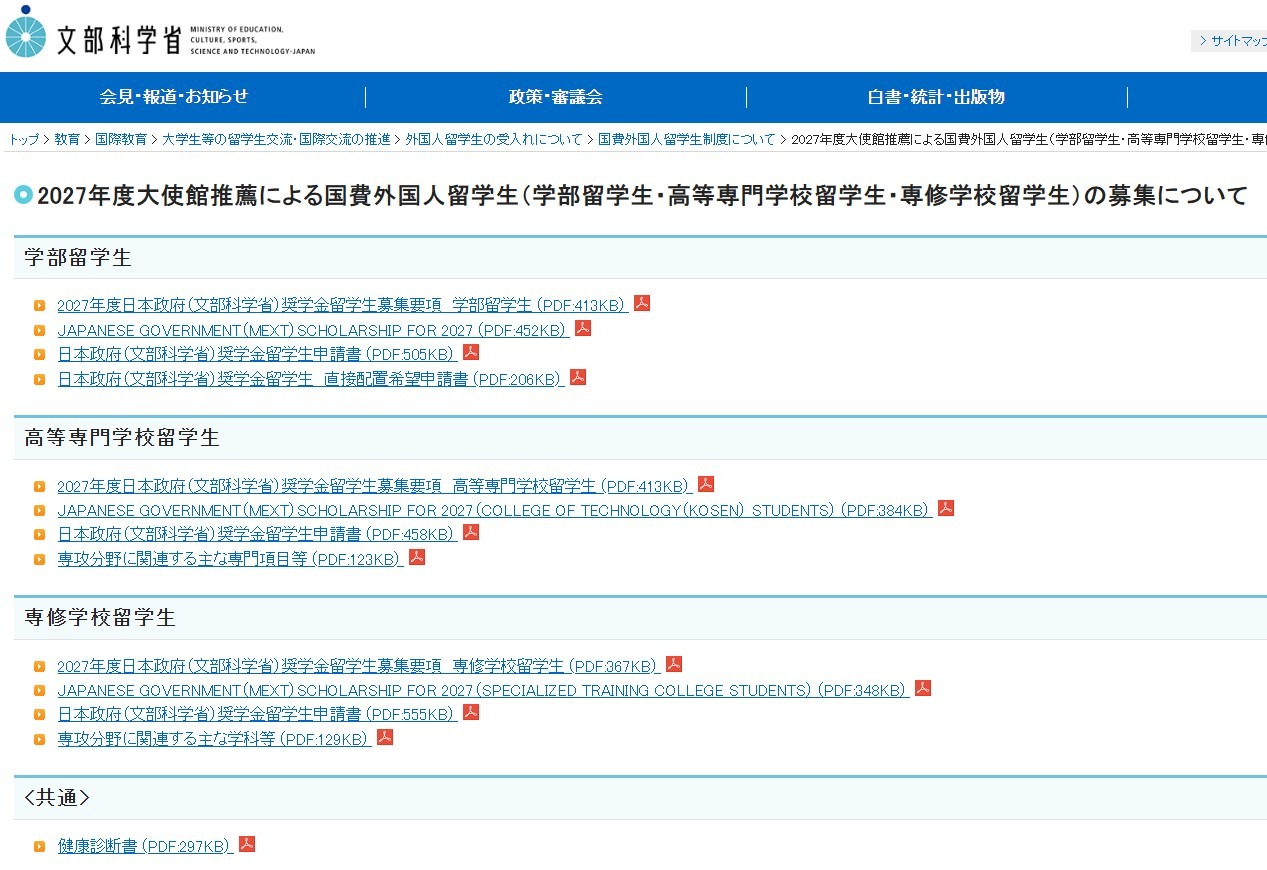
Task: Open PDF icon beside 健康診断書
Action: point(245,843)
